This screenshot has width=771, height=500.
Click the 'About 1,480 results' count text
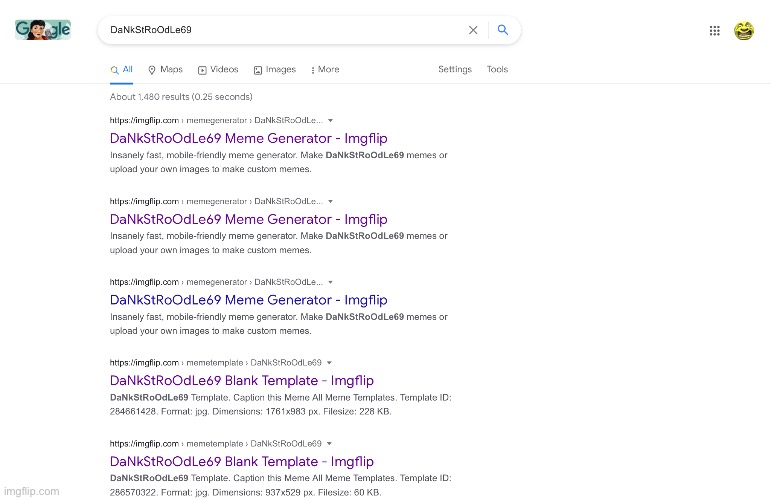(x=181, y=97)
